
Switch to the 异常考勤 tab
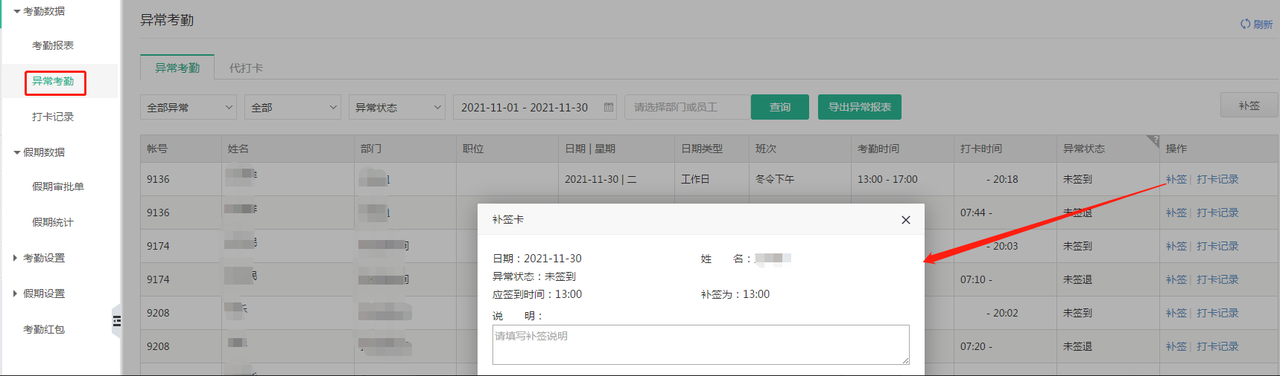click(177, 68)
